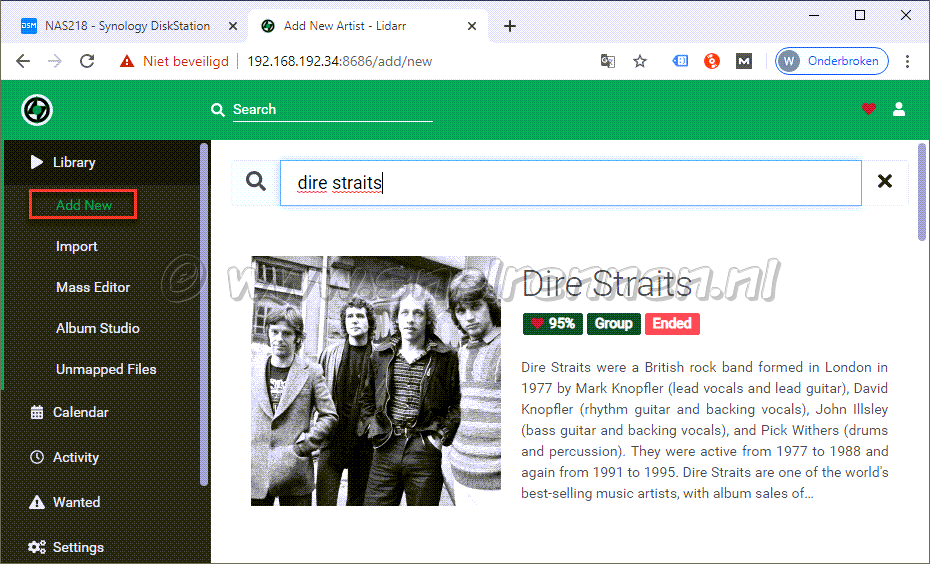
Task: Click the orange round extension icon
Action: tap(712, 61)
